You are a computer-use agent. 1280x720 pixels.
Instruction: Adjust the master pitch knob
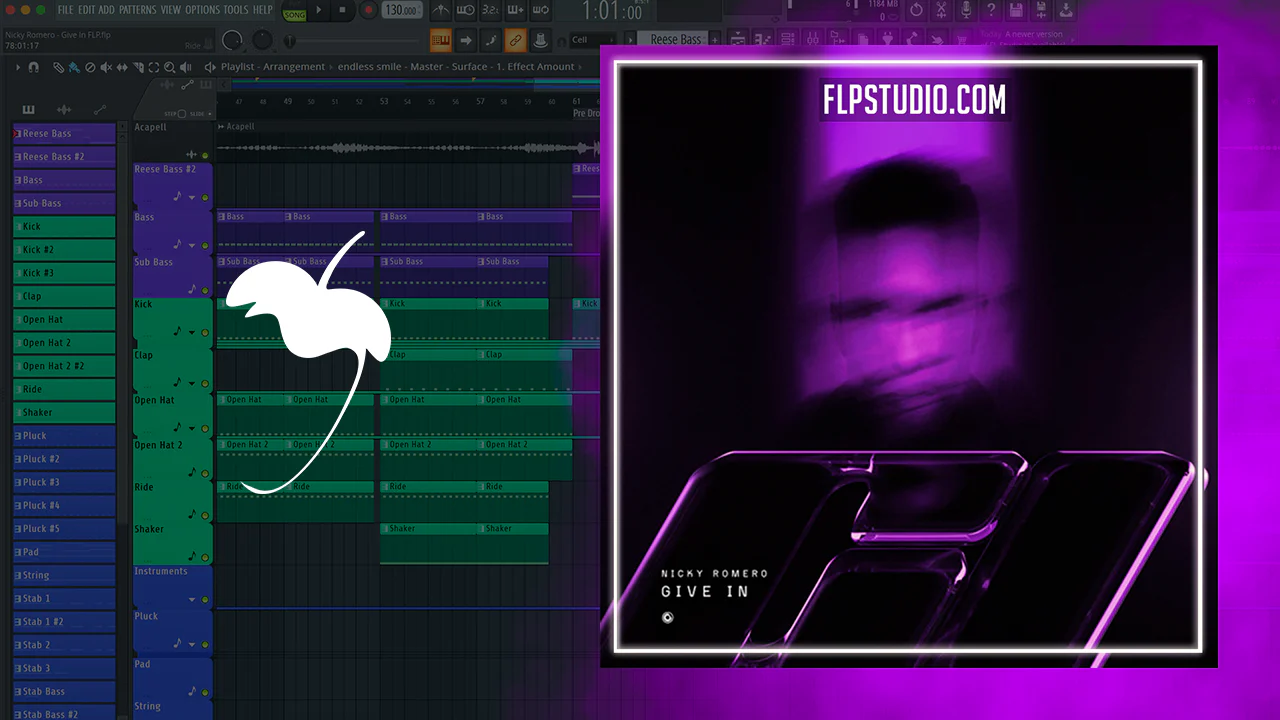[x=263, y=41]
